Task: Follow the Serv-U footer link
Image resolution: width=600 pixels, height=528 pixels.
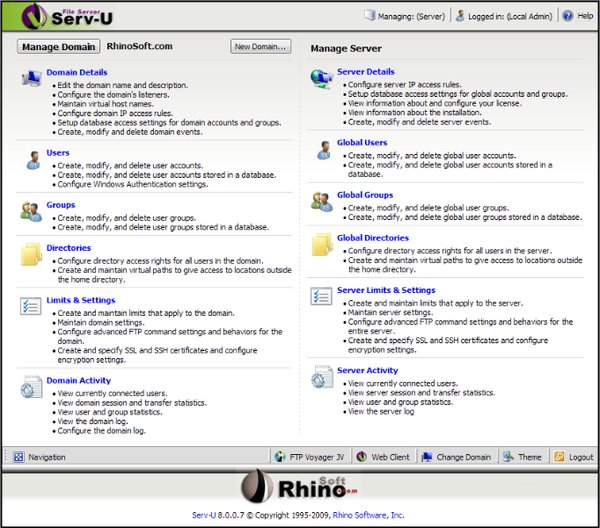Action: [x=204, y=515]
